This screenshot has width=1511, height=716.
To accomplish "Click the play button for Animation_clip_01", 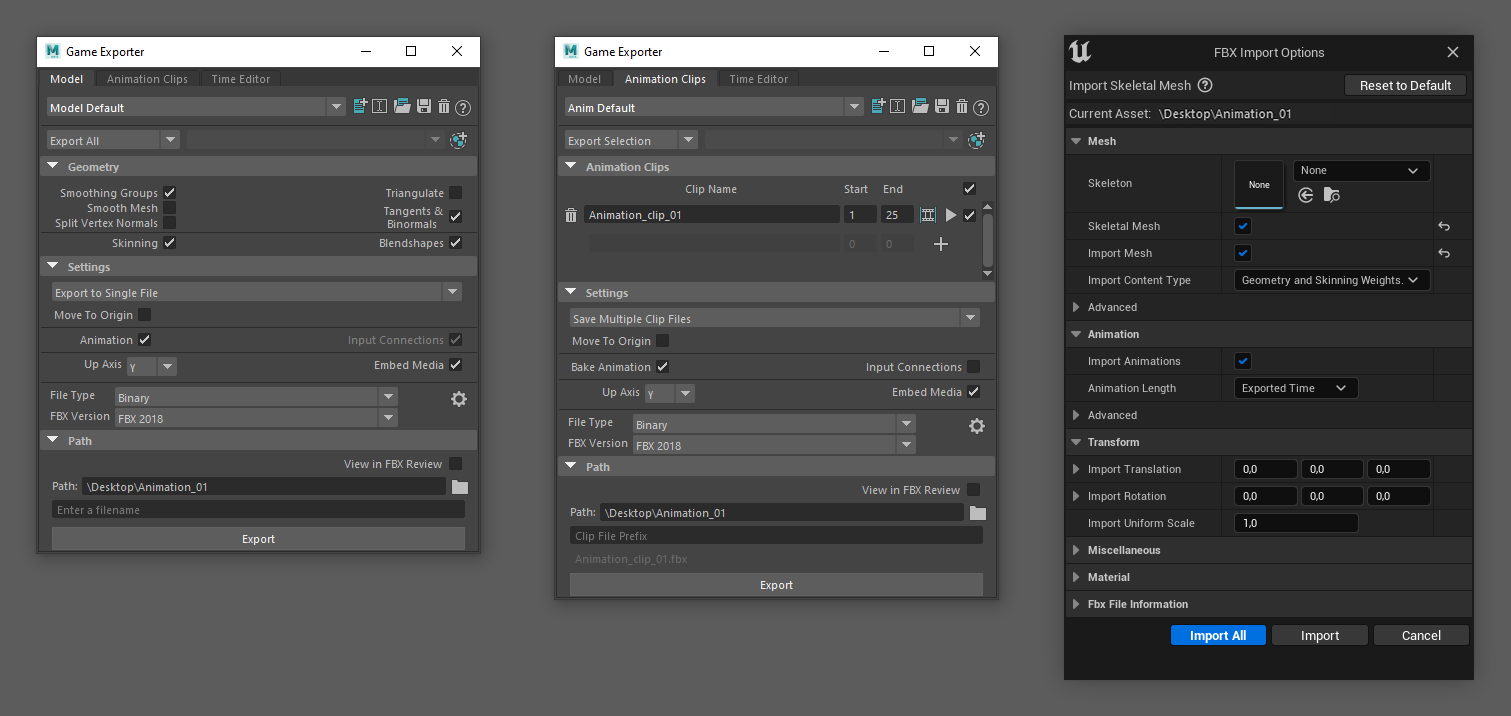I will (x=951, y=215).
